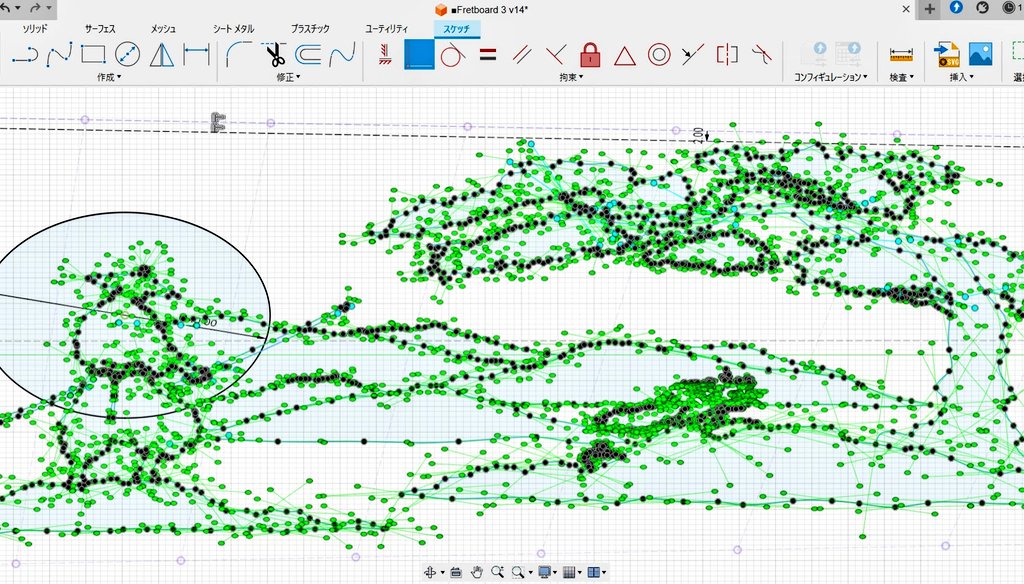Open the Zoom Window dropdown arrow
The image size is (1024, 584).
point(530,573)
